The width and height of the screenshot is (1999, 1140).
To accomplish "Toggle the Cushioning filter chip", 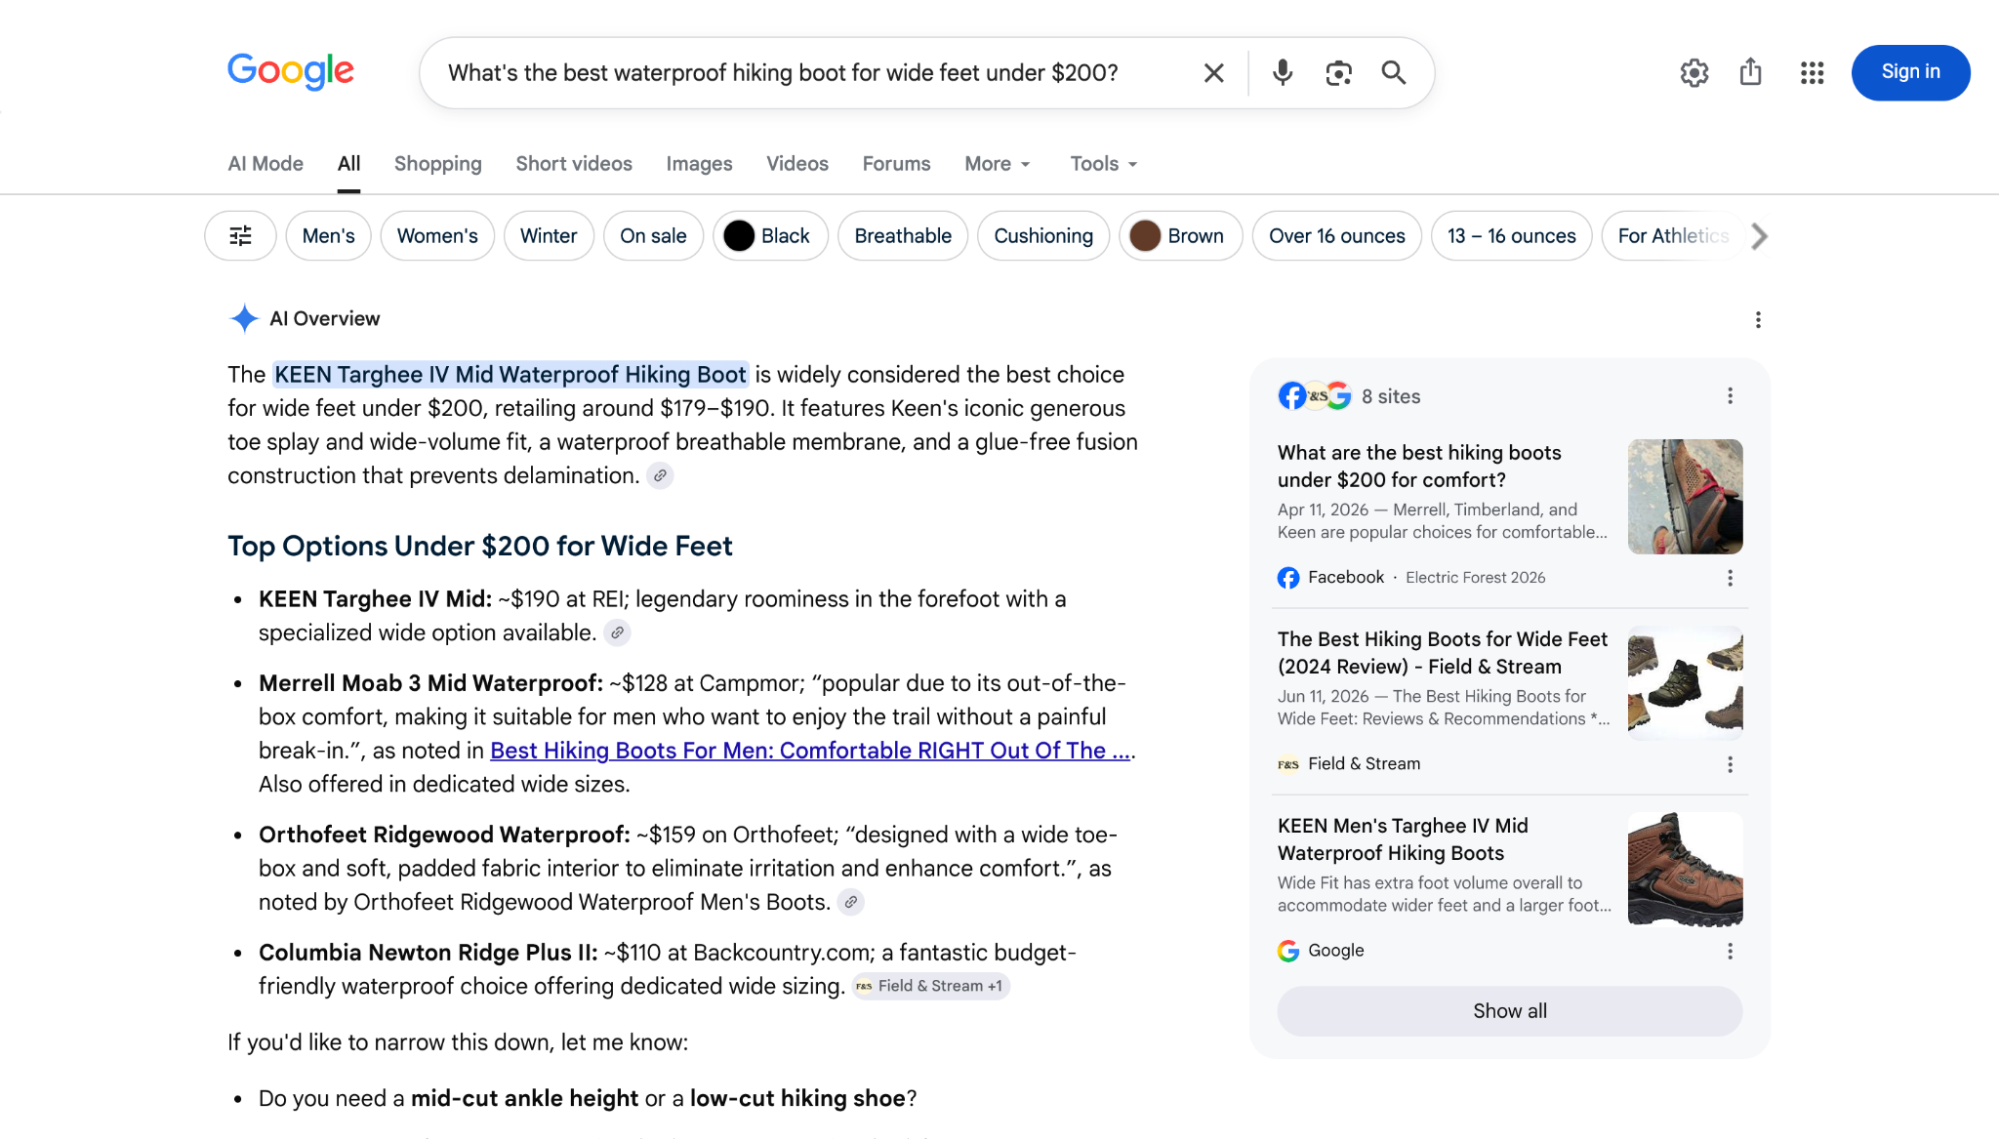I will click(x=1043, y=236).
